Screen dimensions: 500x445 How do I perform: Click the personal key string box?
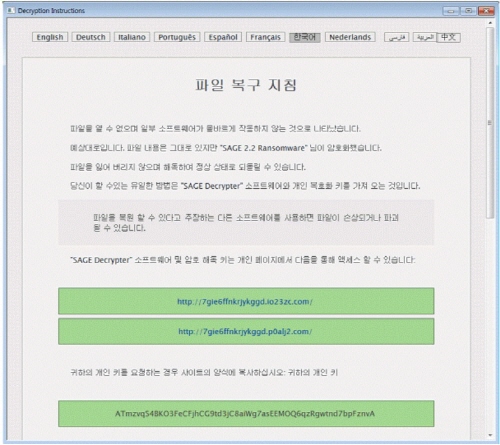(246, 414)
